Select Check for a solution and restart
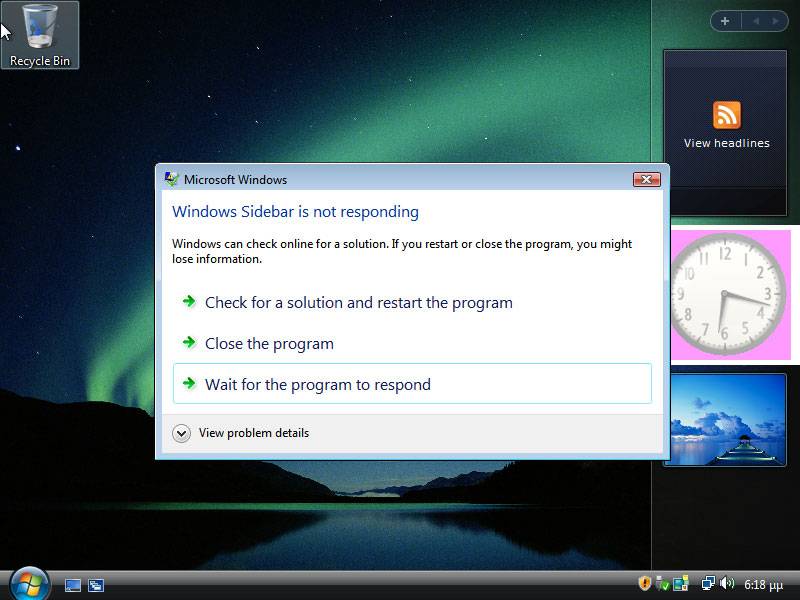 coord(358,302)
